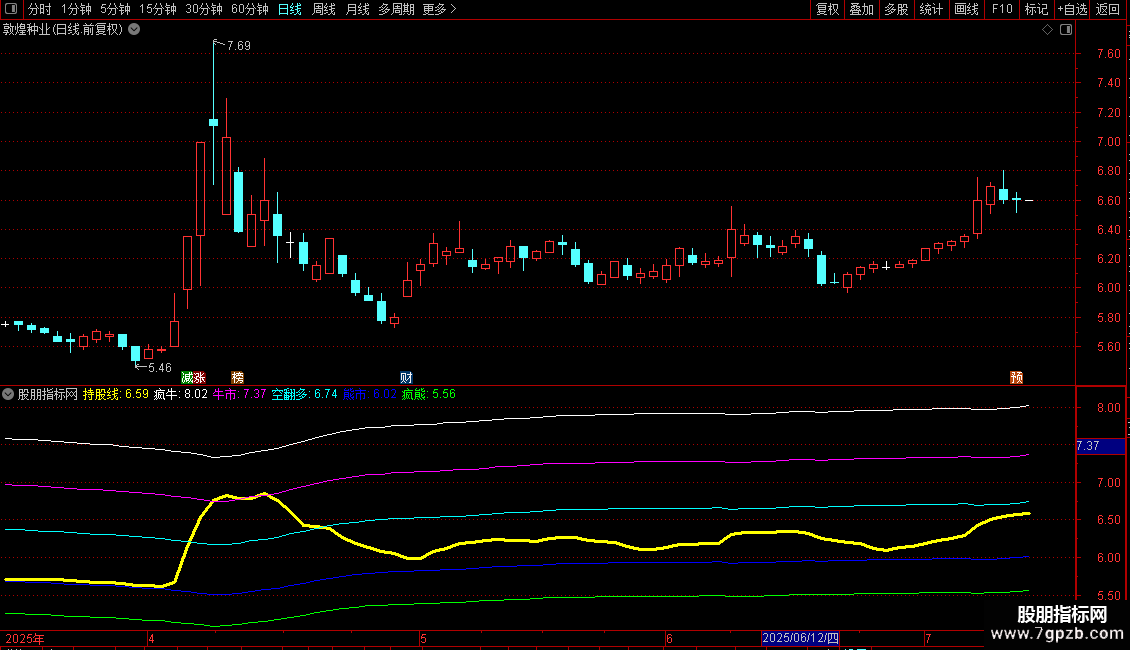The image size is (1130, 650).
Task: Click the 持股线: 6.59 indicator value
Action: point(115,394)
